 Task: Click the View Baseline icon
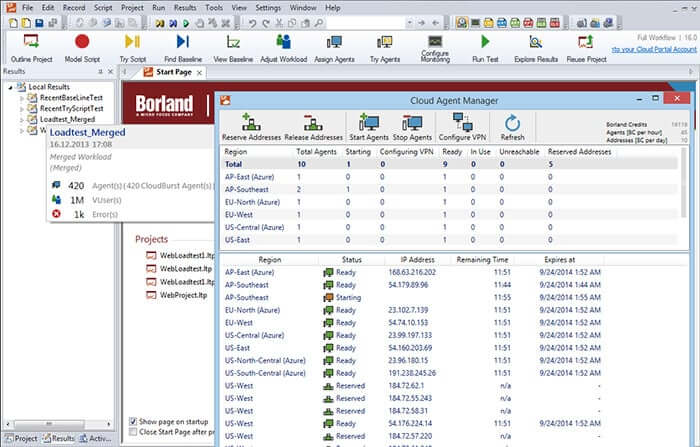pos(233,42)
